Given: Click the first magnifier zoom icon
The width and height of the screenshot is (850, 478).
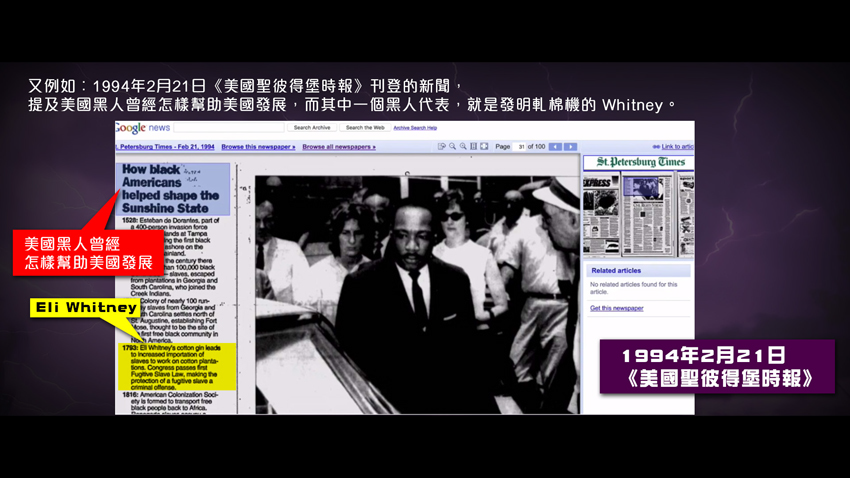Looking at the screenshot, I should click(452, 146).
